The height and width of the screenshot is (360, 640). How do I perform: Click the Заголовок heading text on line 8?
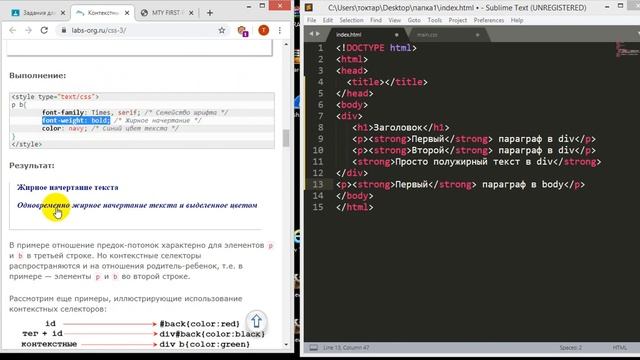(x=398, y=128)
